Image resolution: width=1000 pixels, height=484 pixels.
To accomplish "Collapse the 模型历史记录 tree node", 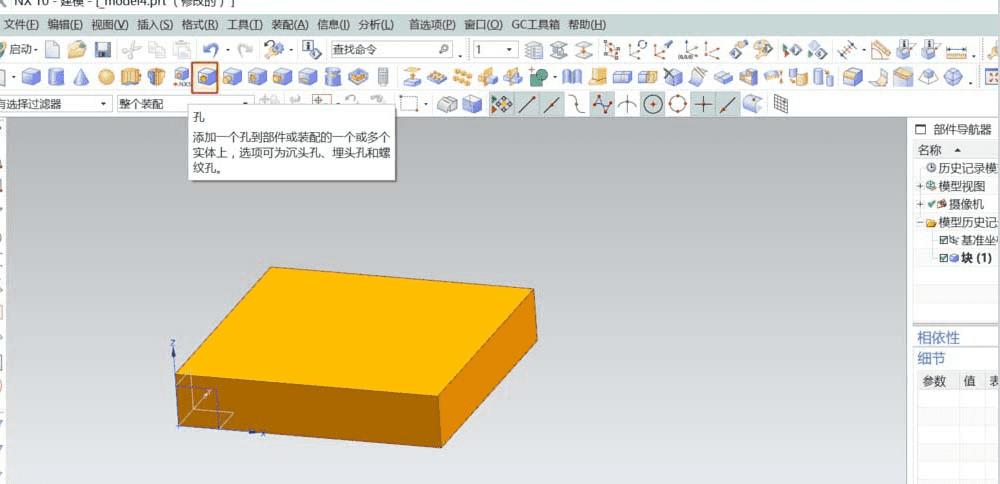I will 920,223.
